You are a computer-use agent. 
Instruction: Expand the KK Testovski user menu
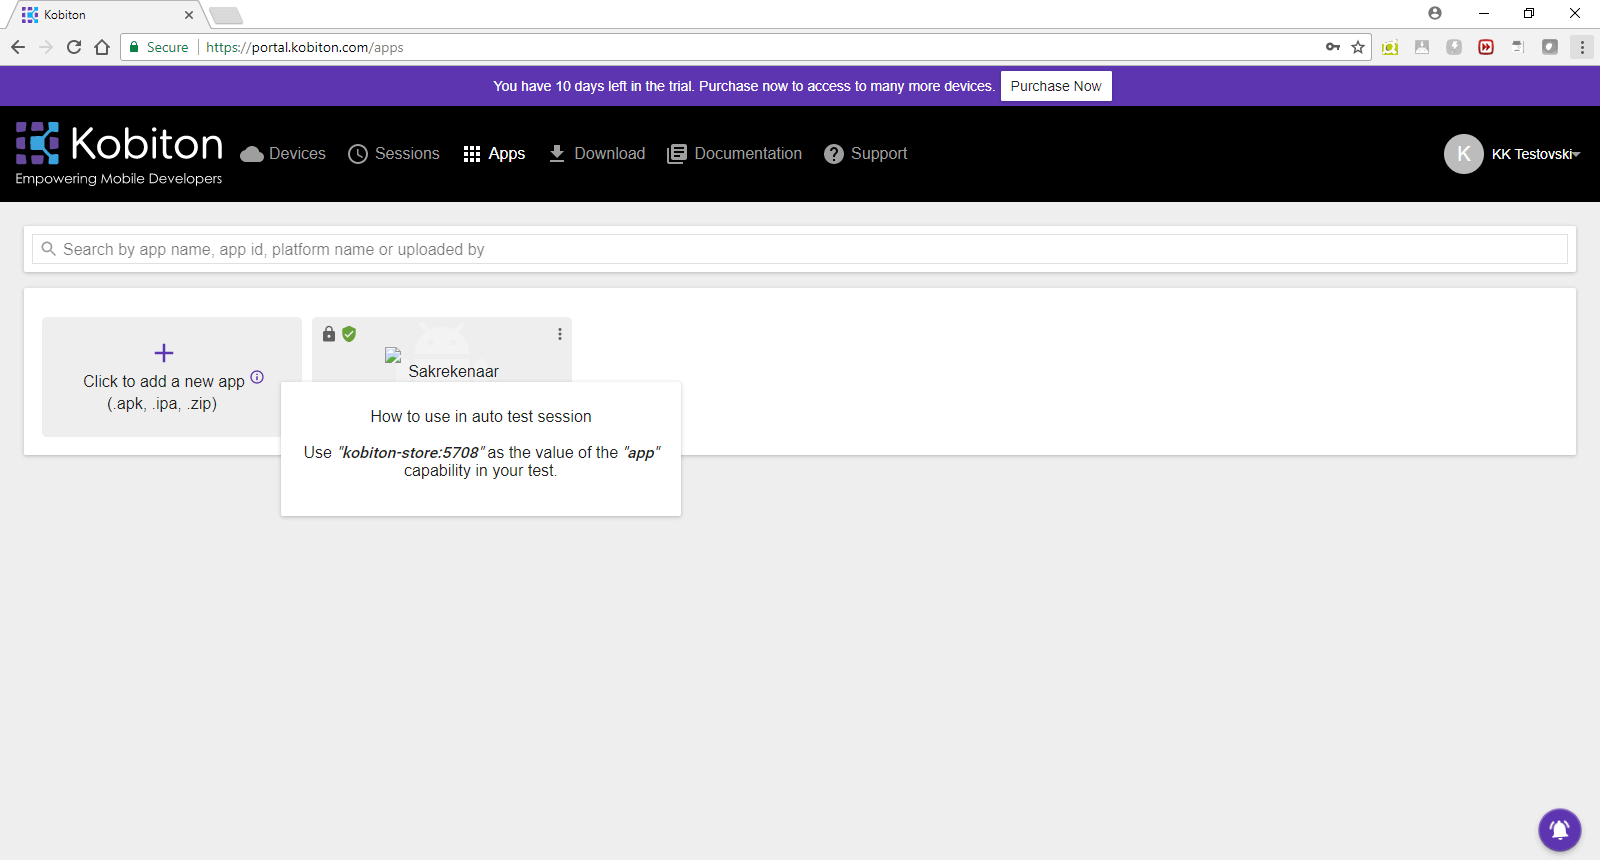click(x=1535, y=154)
